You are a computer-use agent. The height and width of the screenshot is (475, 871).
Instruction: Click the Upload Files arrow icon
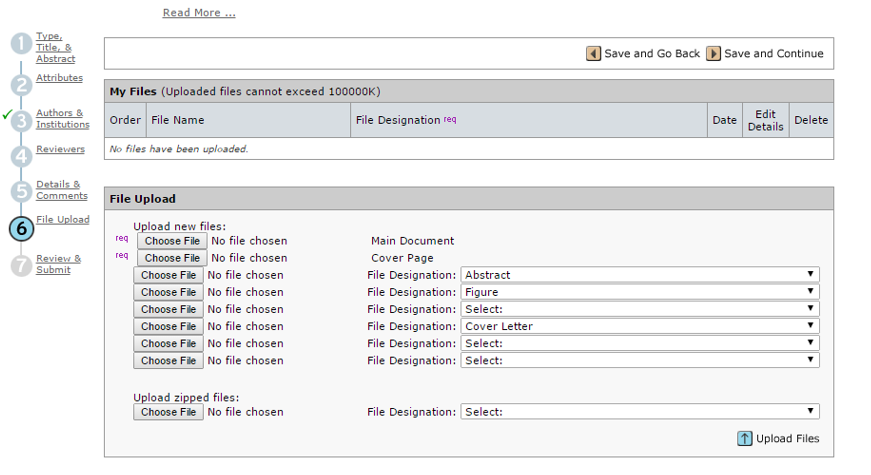pos(745,438)
